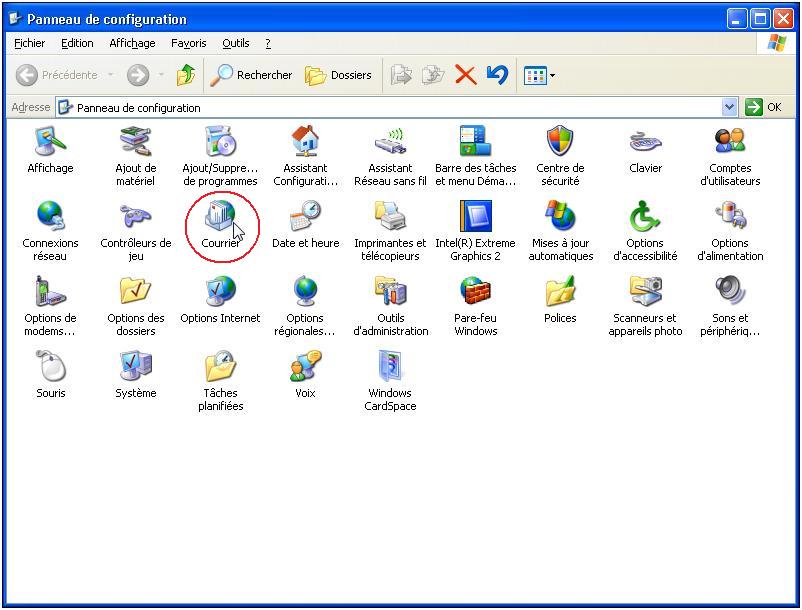Open Mises à jour automatiques icon
The height and width of the screenshot is (610, 802).
560,216
